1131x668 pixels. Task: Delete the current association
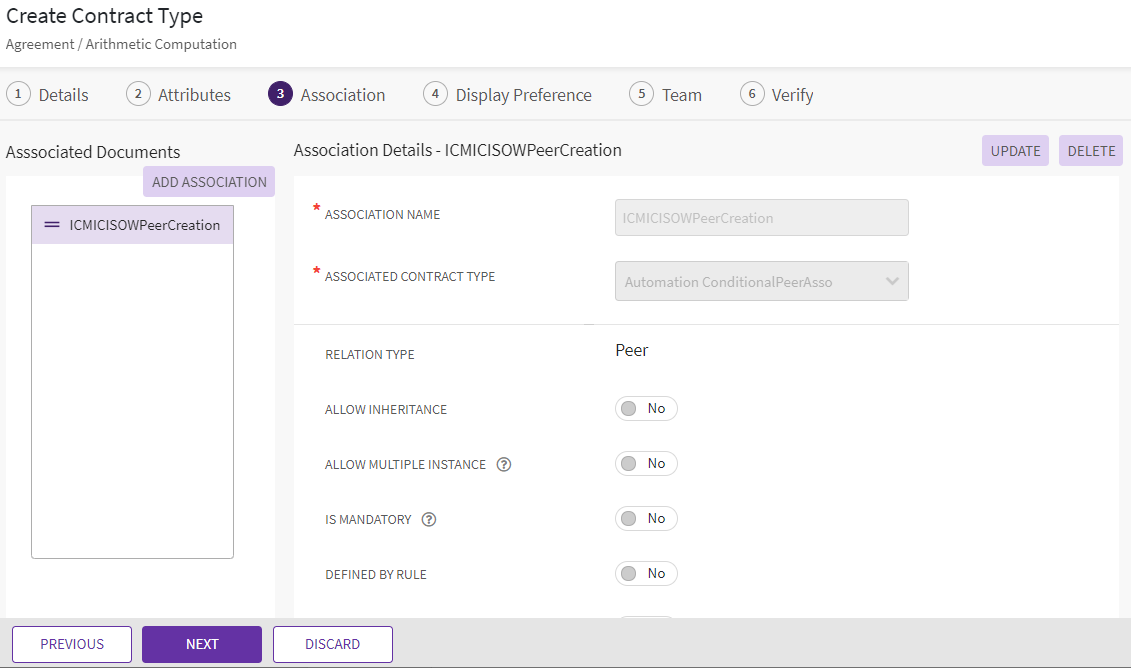(1091, 151)
